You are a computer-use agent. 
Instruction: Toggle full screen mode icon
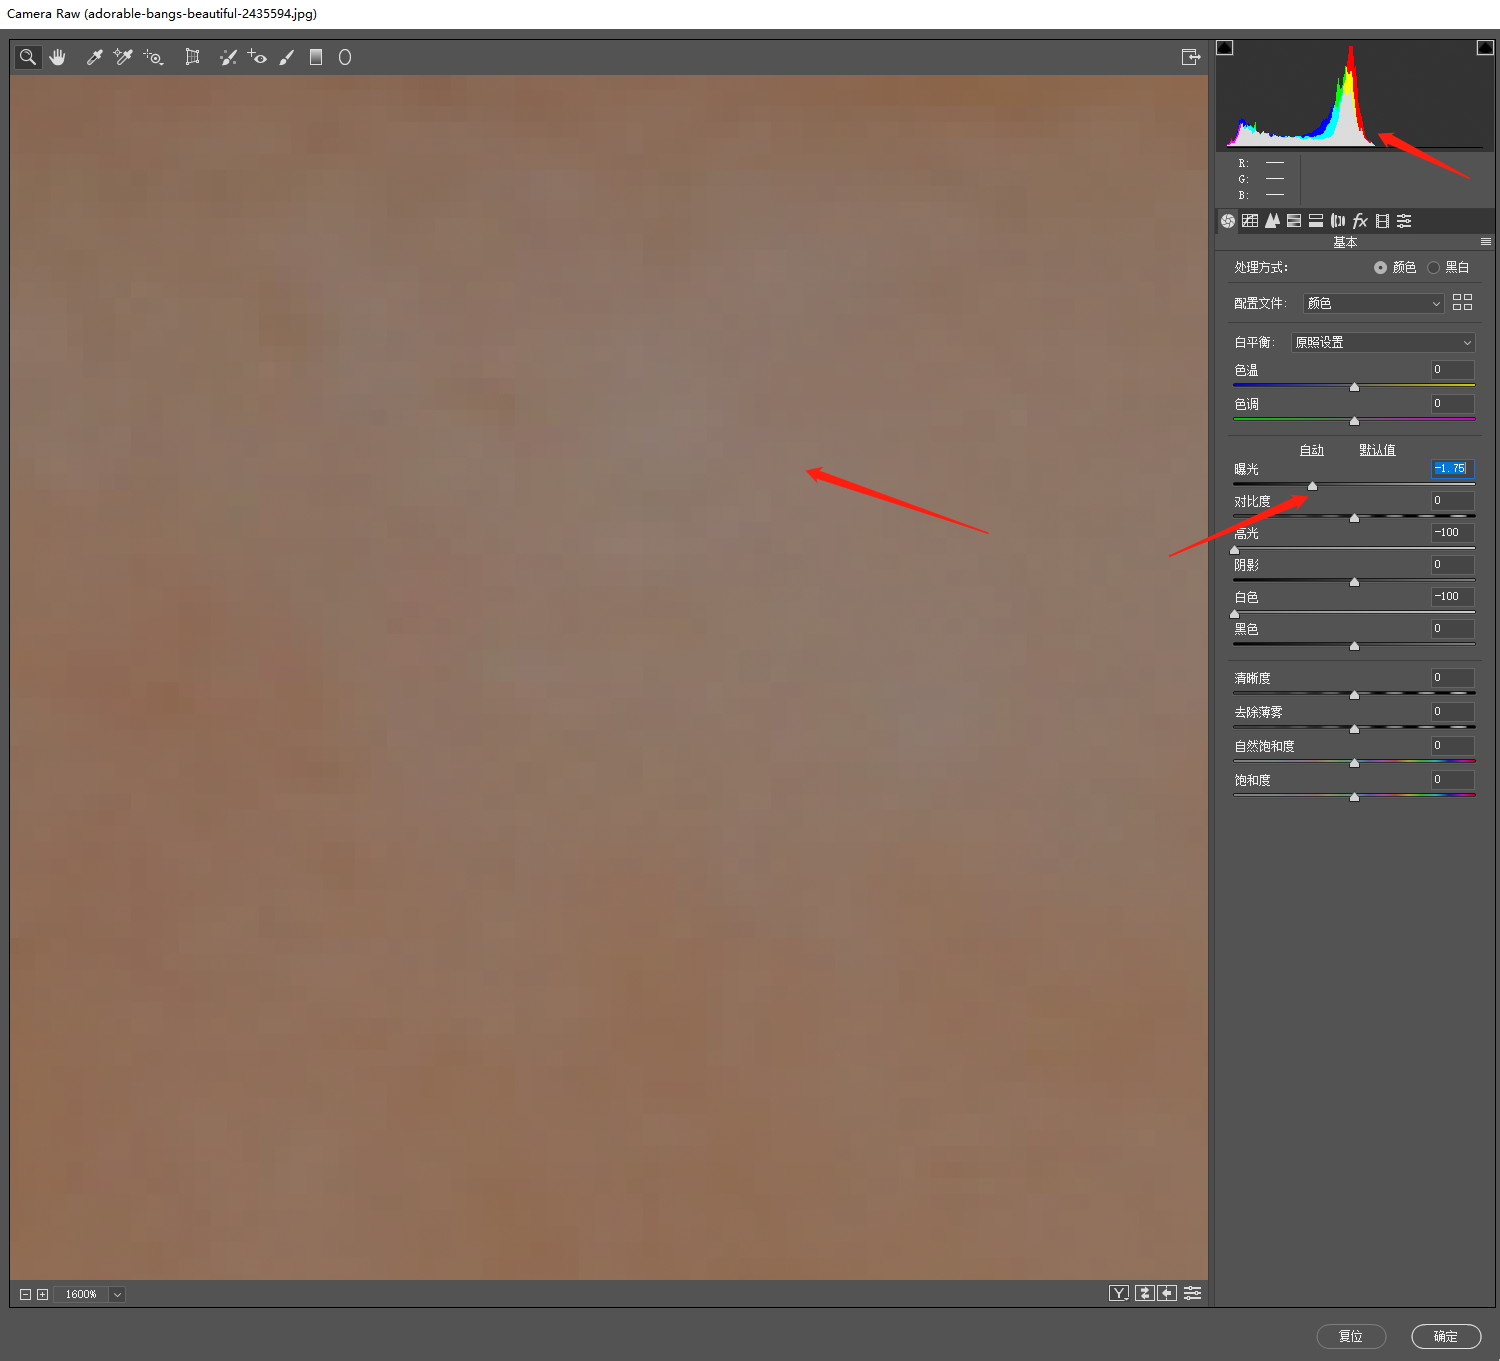point(1190,57)
